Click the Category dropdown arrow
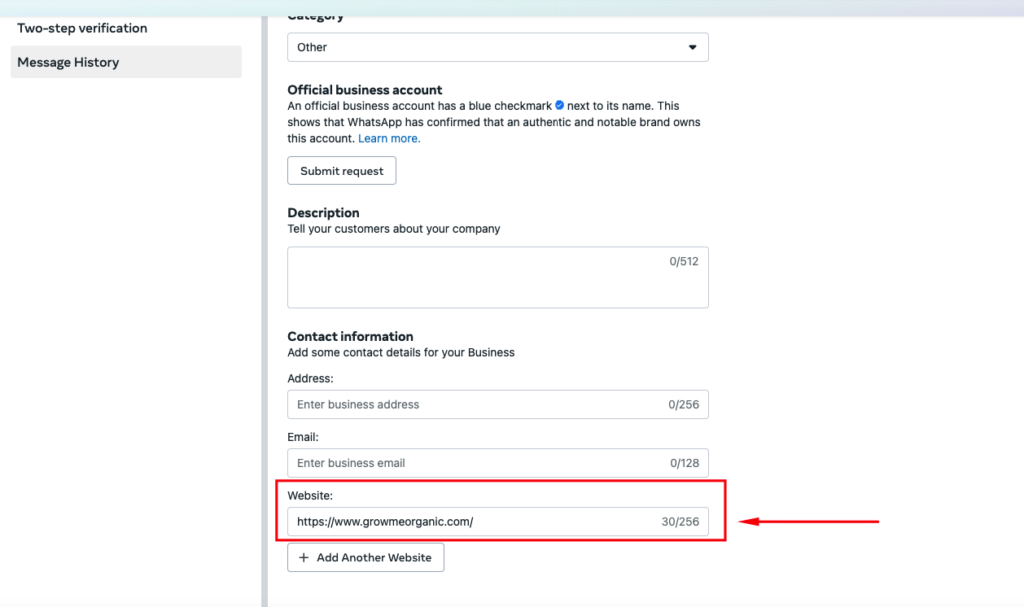Screen dimensions: 1024x607 692,47
